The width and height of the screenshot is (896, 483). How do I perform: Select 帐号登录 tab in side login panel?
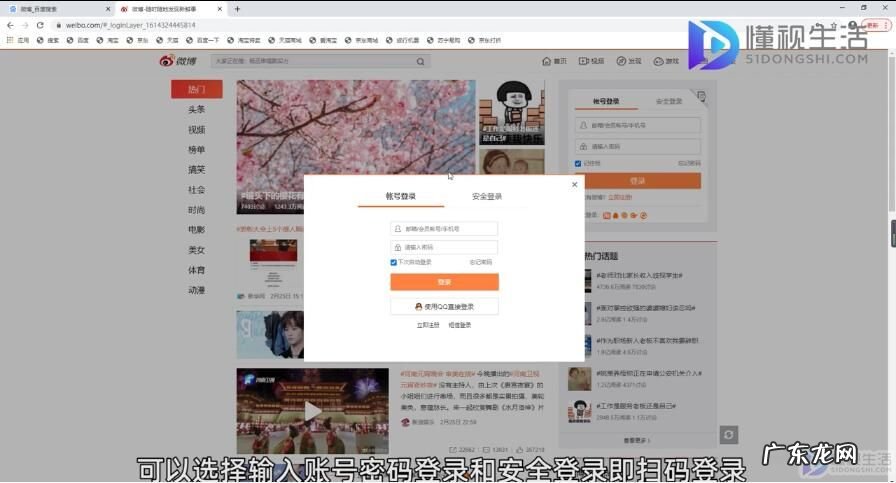click(606, 101)
